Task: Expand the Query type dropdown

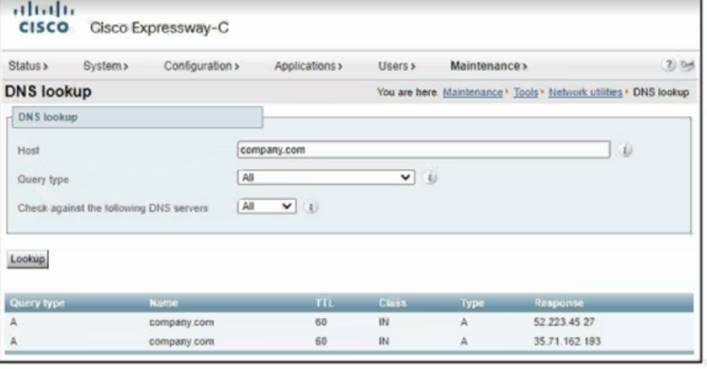Action: click(326, 177)
